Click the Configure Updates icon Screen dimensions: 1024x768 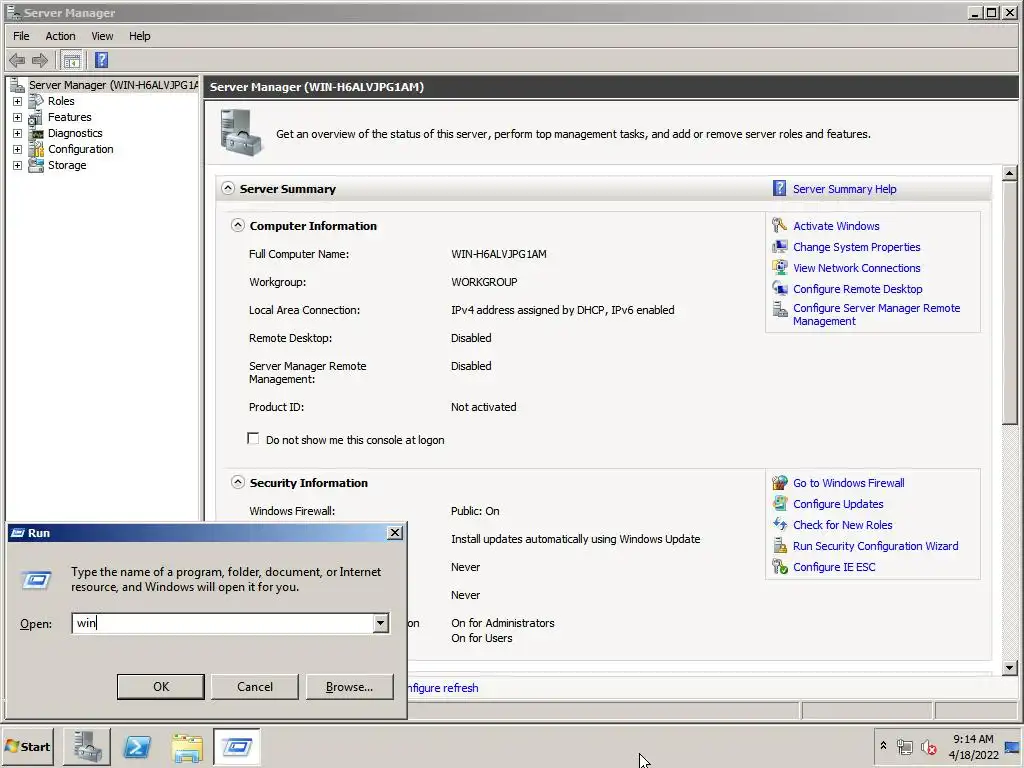point(779,504)
